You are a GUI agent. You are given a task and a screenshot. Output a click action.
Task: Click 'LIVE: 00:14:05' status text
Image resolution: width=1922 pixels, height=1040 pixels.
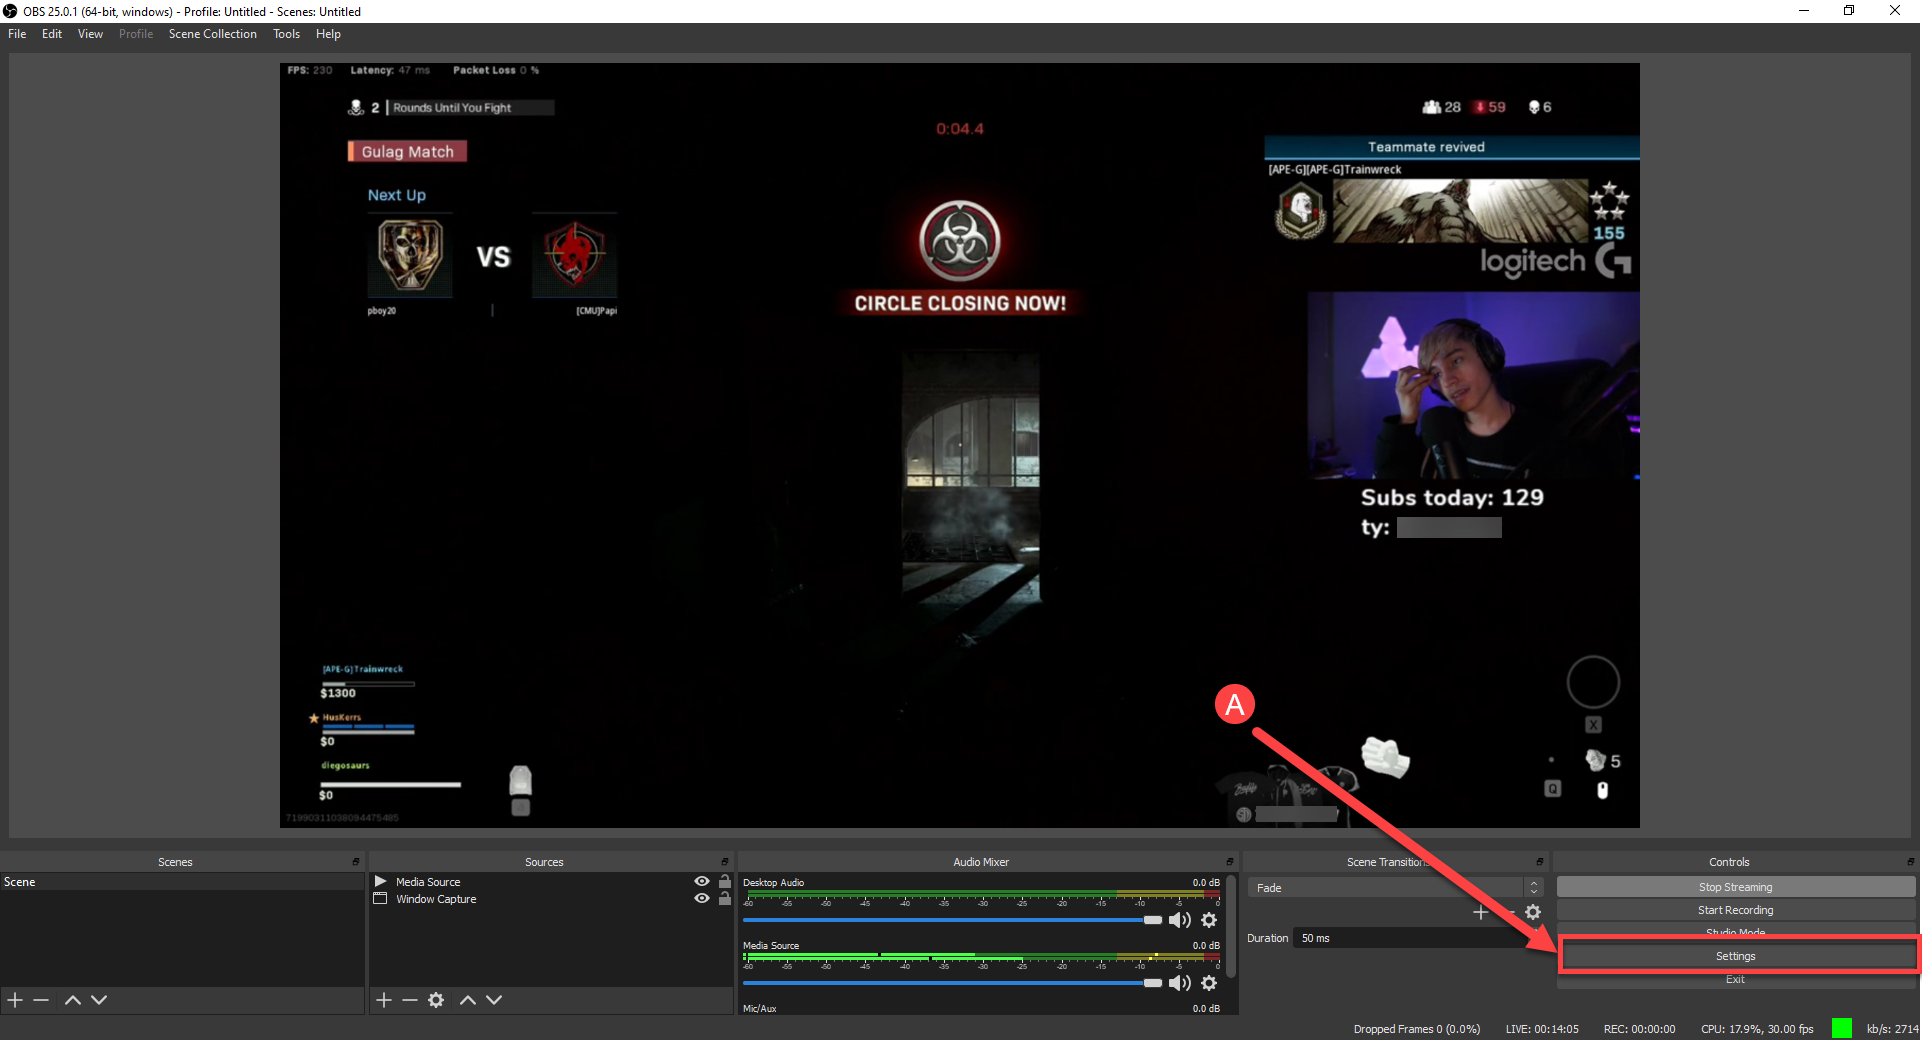coord(1542,1029)
